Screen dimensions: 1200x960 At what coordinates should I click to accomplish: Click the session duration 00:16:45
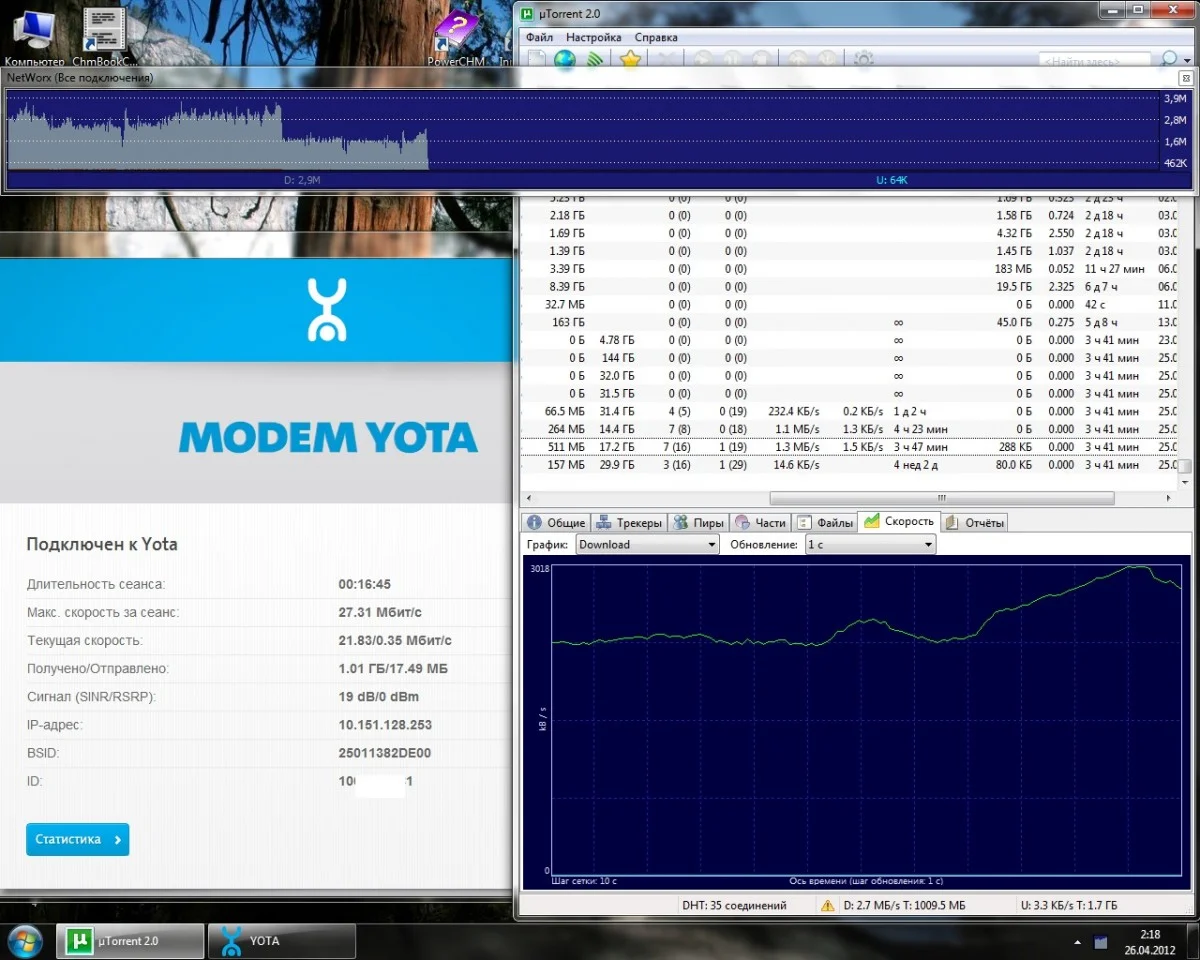tap(364, 584)
